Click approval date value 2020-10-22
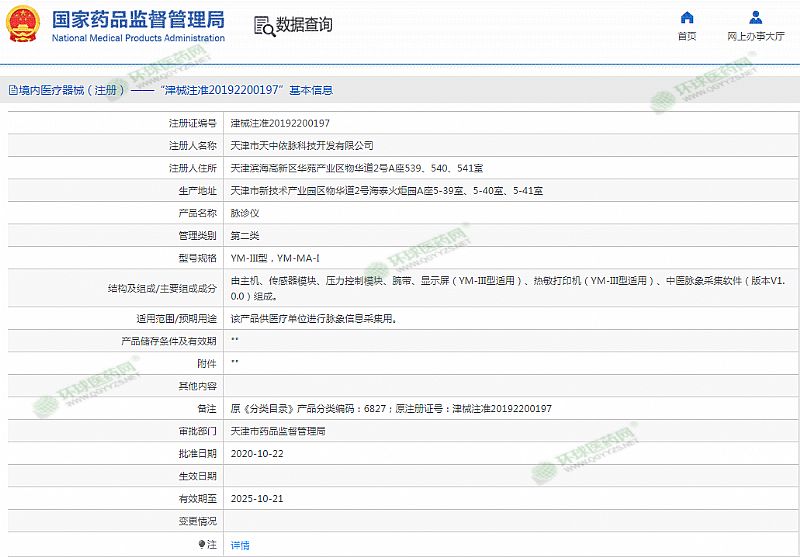 (258, 453)
